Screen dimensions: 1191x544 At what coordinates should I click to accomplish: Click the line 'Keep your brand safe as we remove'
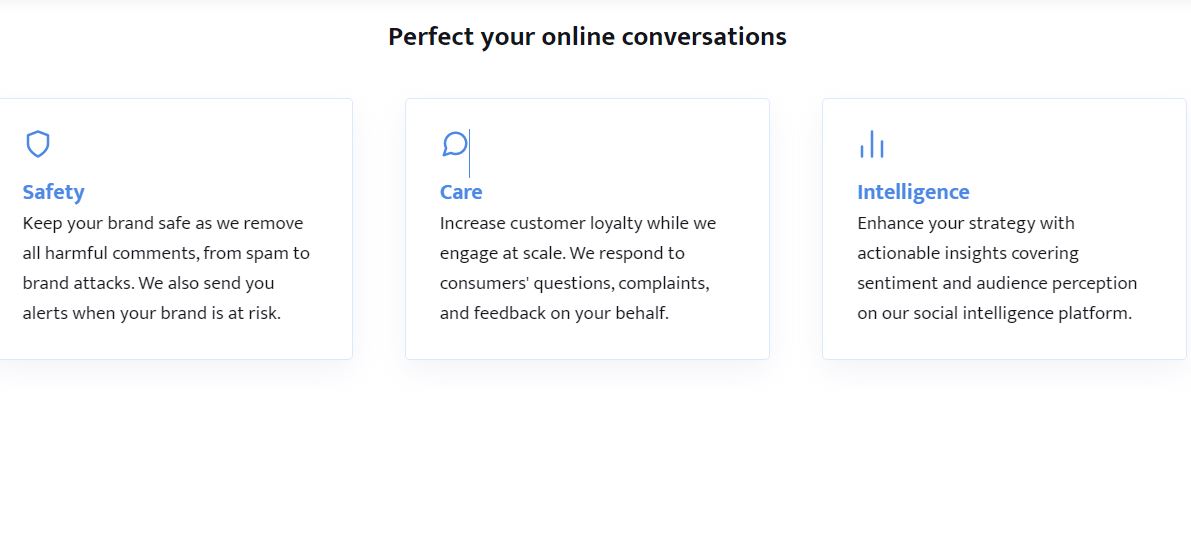click(163, 223)
